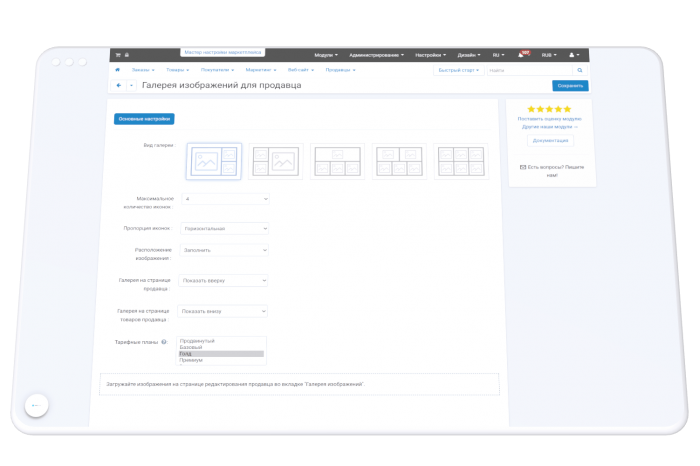
Task: Open the RUB currency selector
Action: click(x=549, y=55)
